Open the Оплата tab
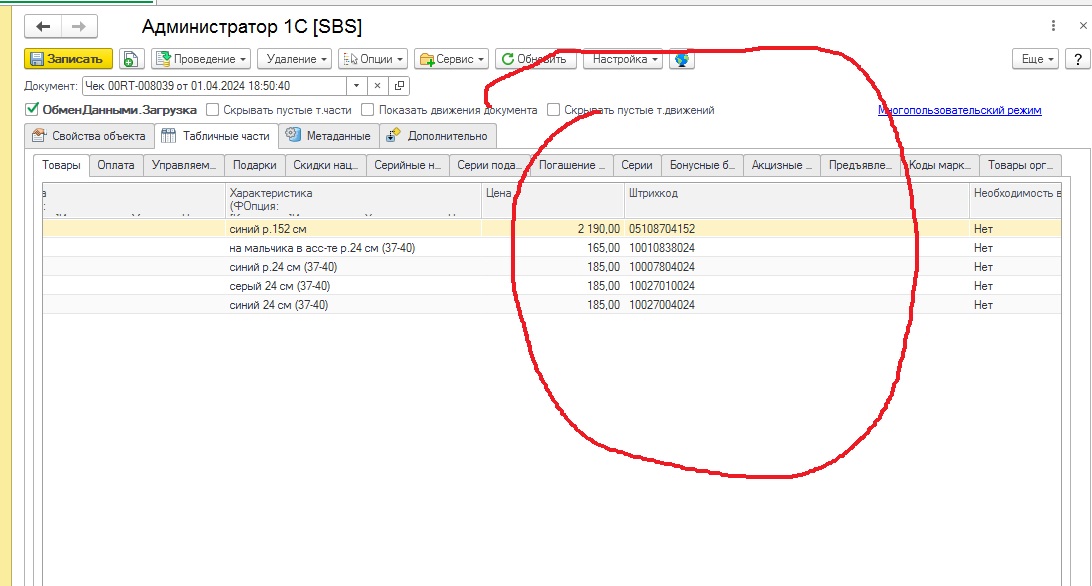The height and width of the screenshot is (586, 1092). [116, 165]
